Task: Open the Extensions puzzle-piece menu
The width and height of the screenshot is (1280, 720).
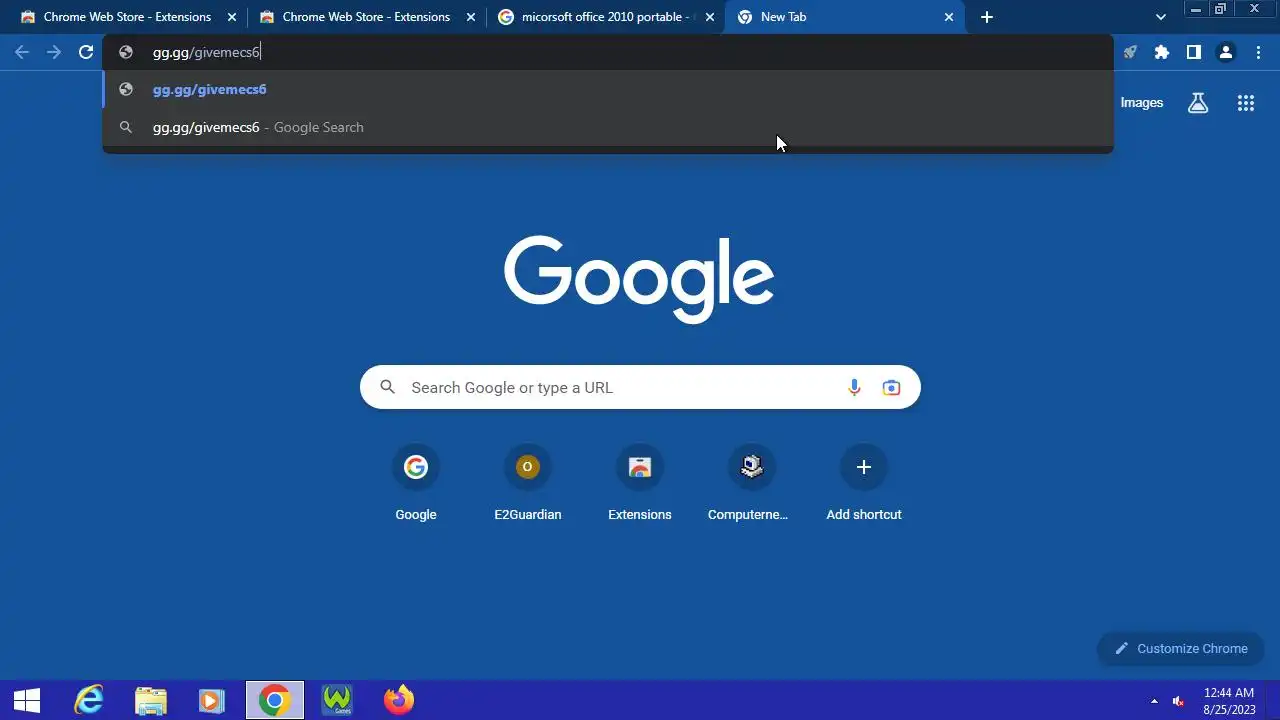Action: point(1161,52)
